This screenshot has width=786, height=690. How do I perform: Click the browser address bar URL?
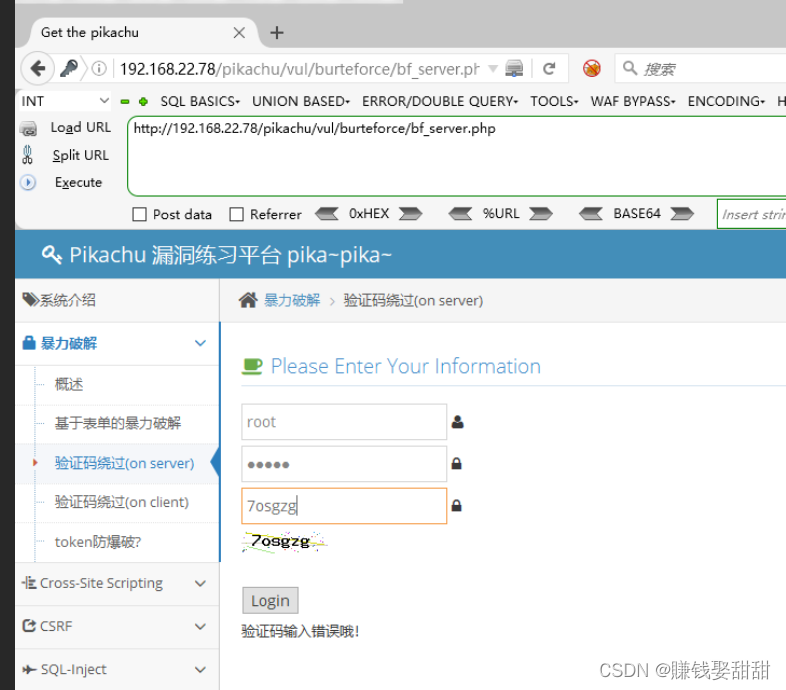[300, 69]
